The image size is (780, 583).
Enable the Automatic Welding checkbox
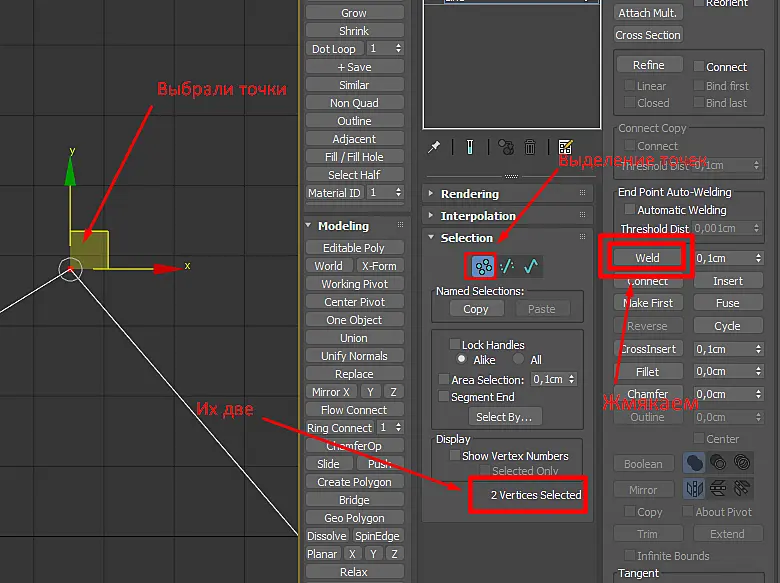click(630, 209)
